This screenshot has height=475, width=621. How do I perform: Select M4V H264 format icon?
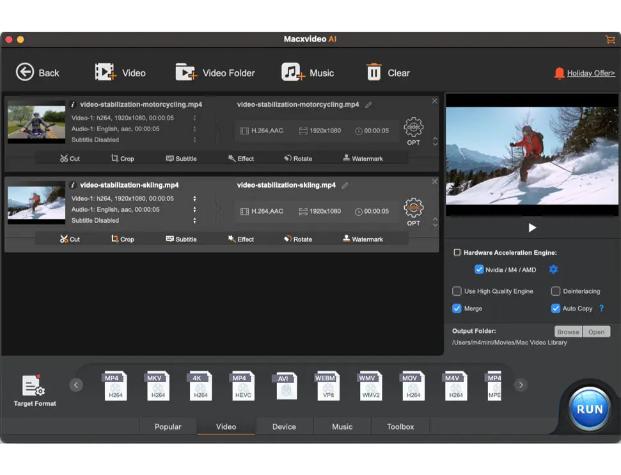click(x=455, y=385)
